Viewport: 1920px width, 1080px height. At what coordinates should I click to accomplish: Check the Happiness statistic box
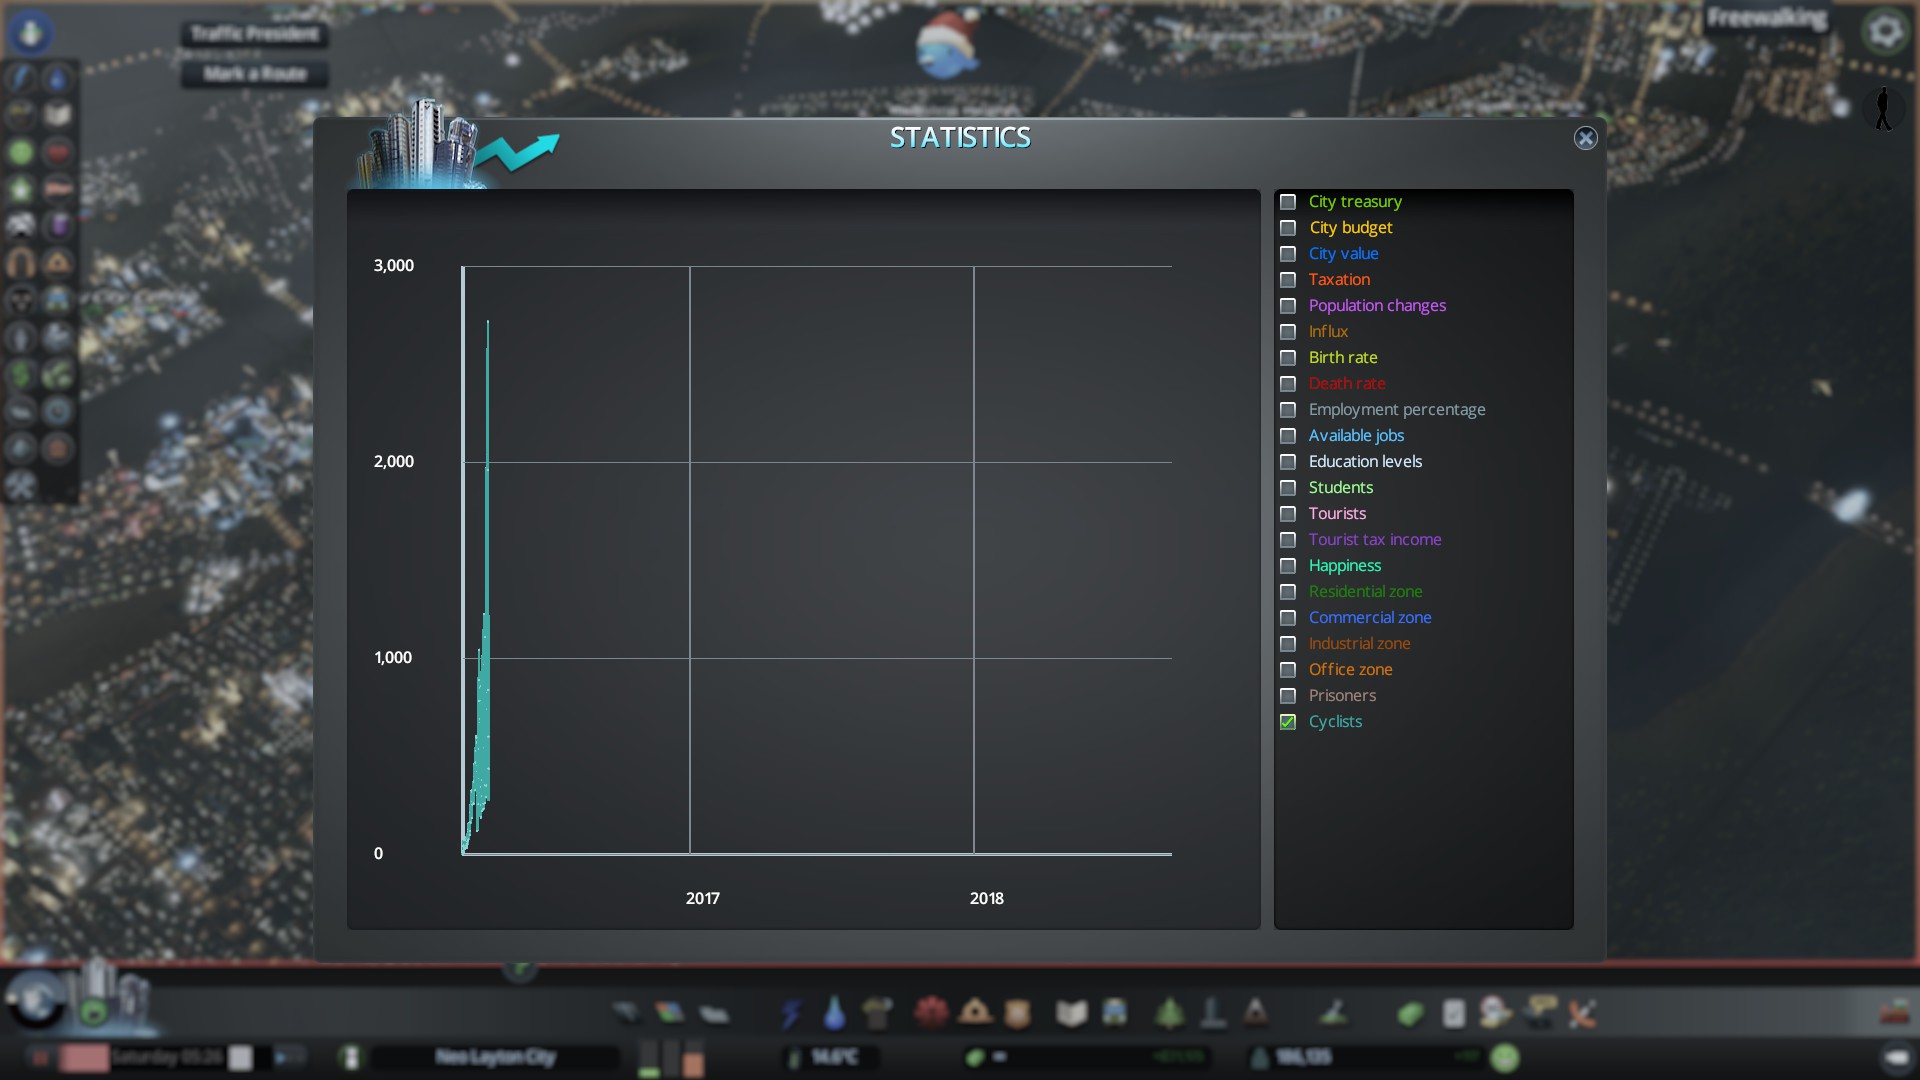point(1288,566)
